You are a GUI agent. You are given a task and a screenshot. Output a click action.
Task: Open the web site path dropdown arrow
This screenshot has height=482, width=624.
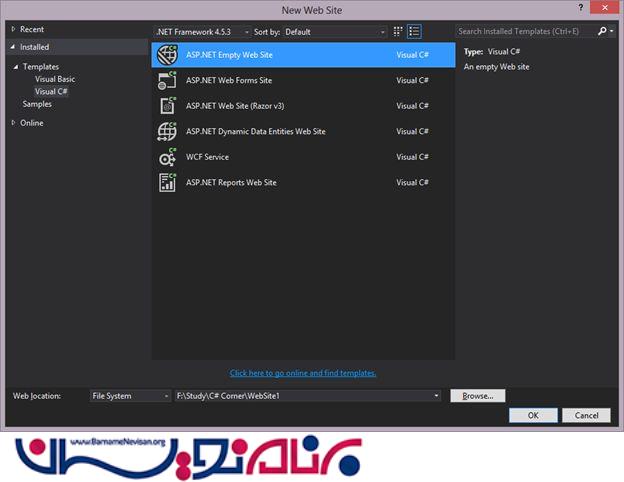coord(436,396)
